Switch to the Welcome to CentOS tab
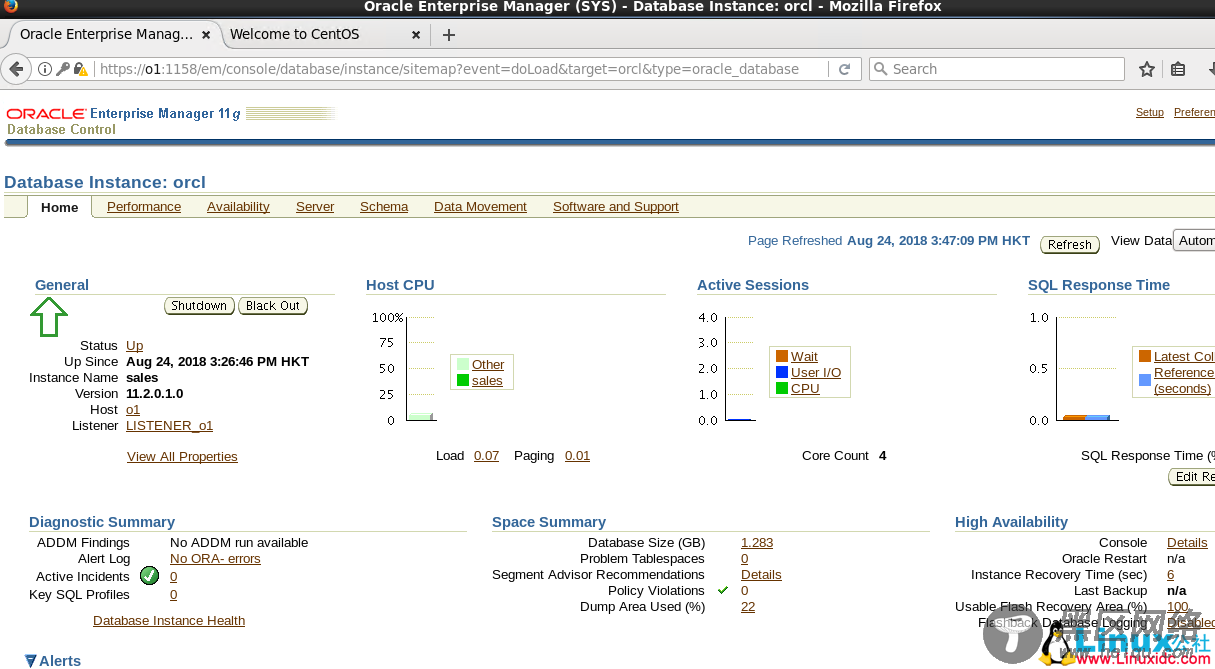Viewport: 1215px width, 669px height. coord(294,34)
